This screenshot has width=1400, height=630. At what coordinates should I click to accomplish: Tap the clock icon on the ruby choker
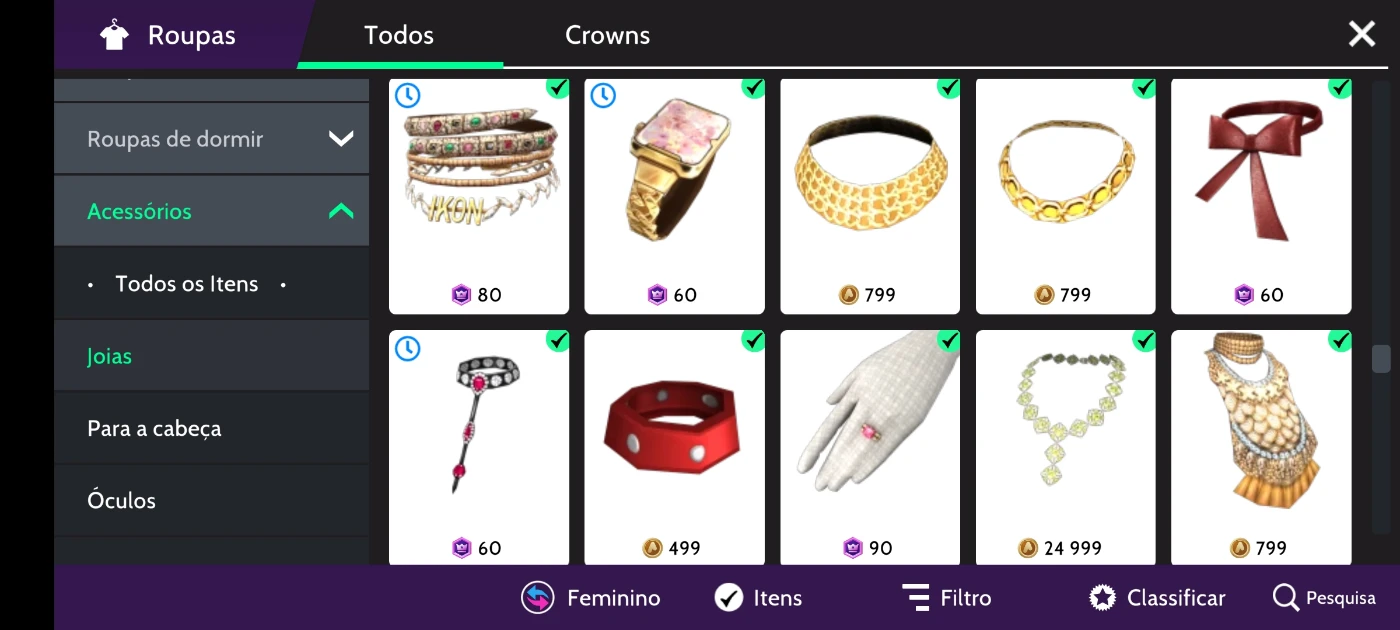click(x=407, y=348)
